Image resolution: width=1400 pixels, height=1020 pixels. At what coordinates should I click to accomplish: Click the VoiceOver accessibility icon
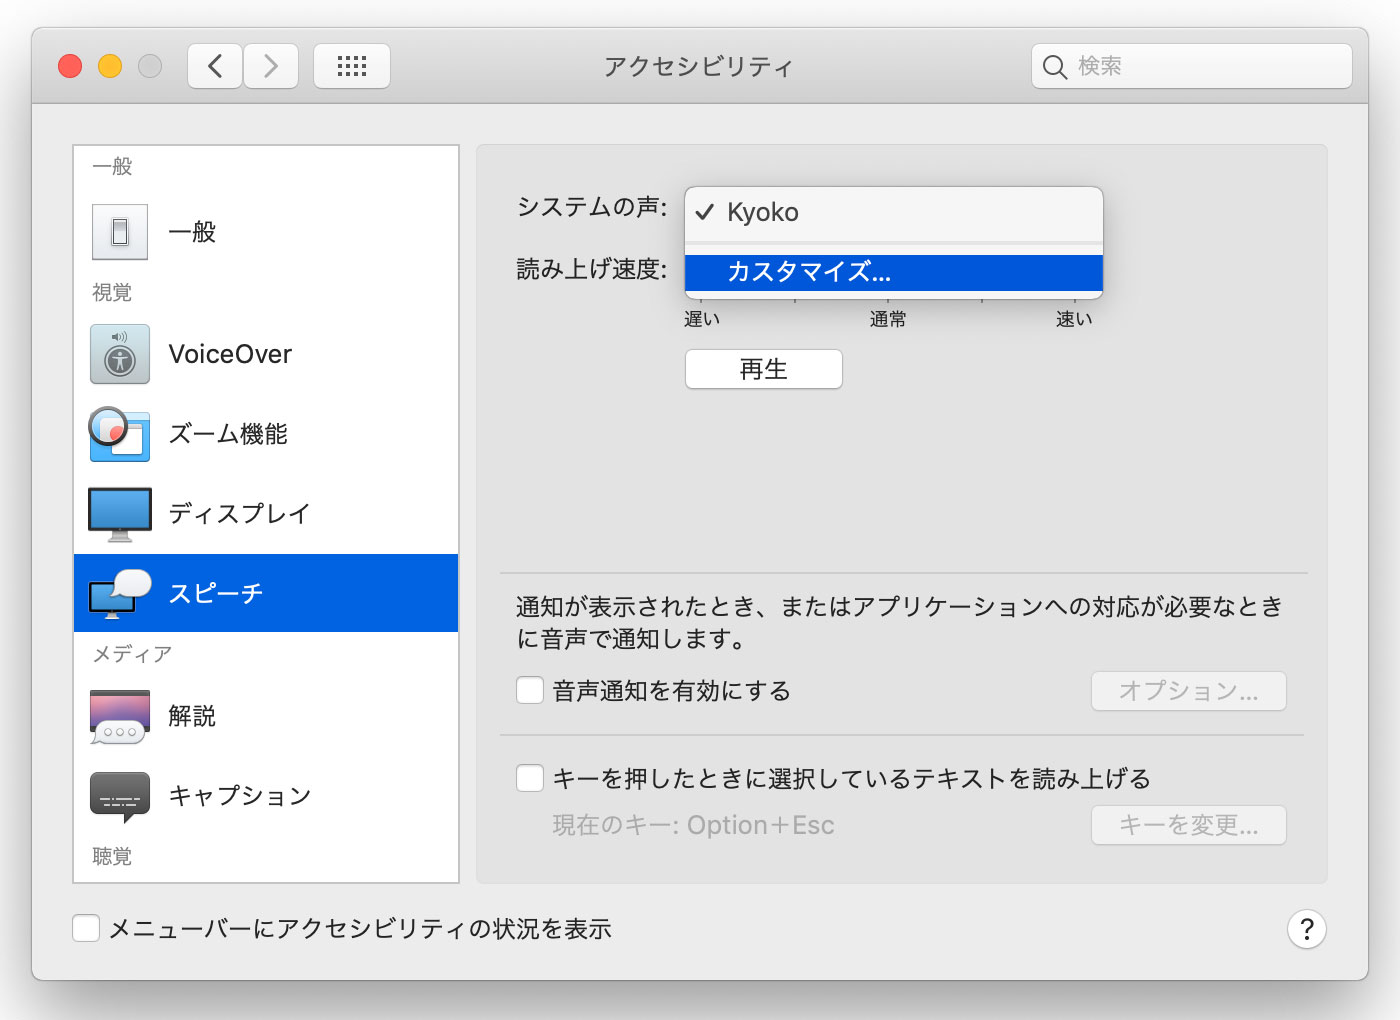(120, 354)
